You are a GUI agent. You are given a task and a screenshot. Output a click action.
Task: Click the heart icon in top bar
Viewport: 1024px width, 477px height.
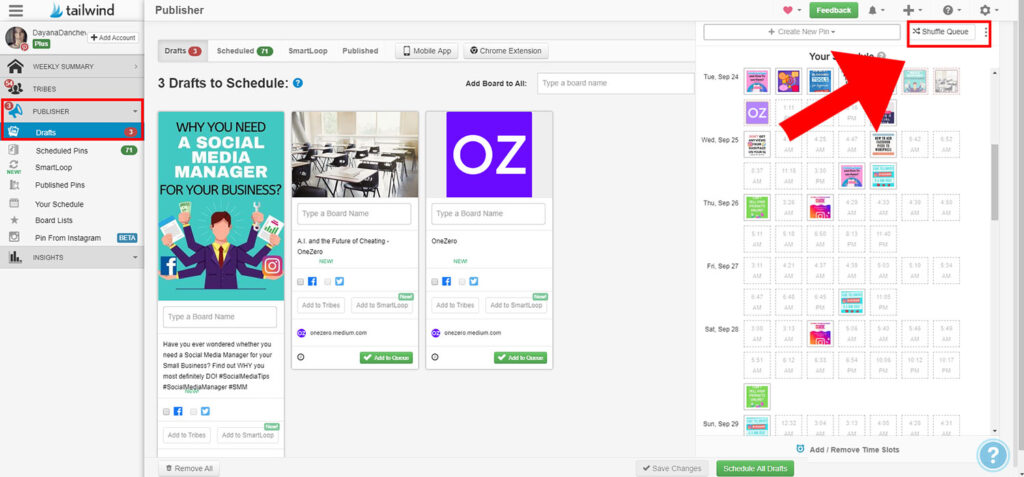tap(788, 10)
